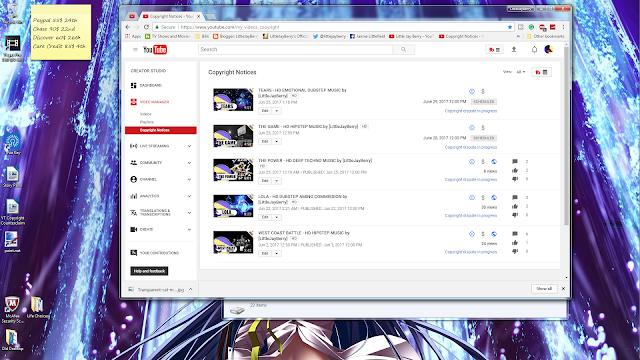
Task: Open the YT Copyright Counterclaim desktop file
Action: tap(12, 212)
